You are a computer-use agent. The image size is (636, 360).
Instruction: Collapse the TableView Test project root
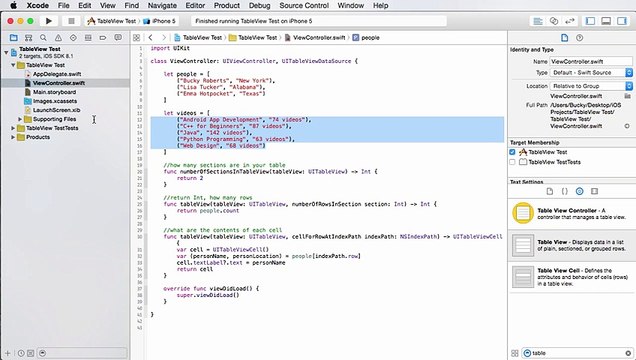[x=6, y=52]
